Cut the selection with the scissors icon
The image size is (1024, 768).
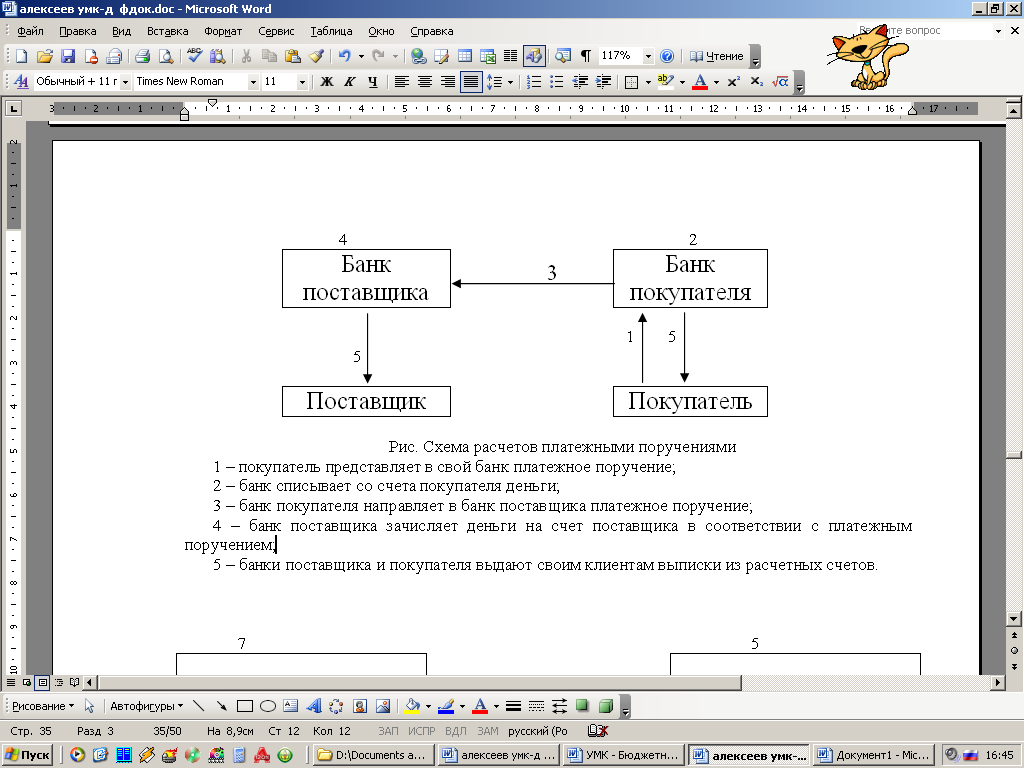(x=246, y=56)
